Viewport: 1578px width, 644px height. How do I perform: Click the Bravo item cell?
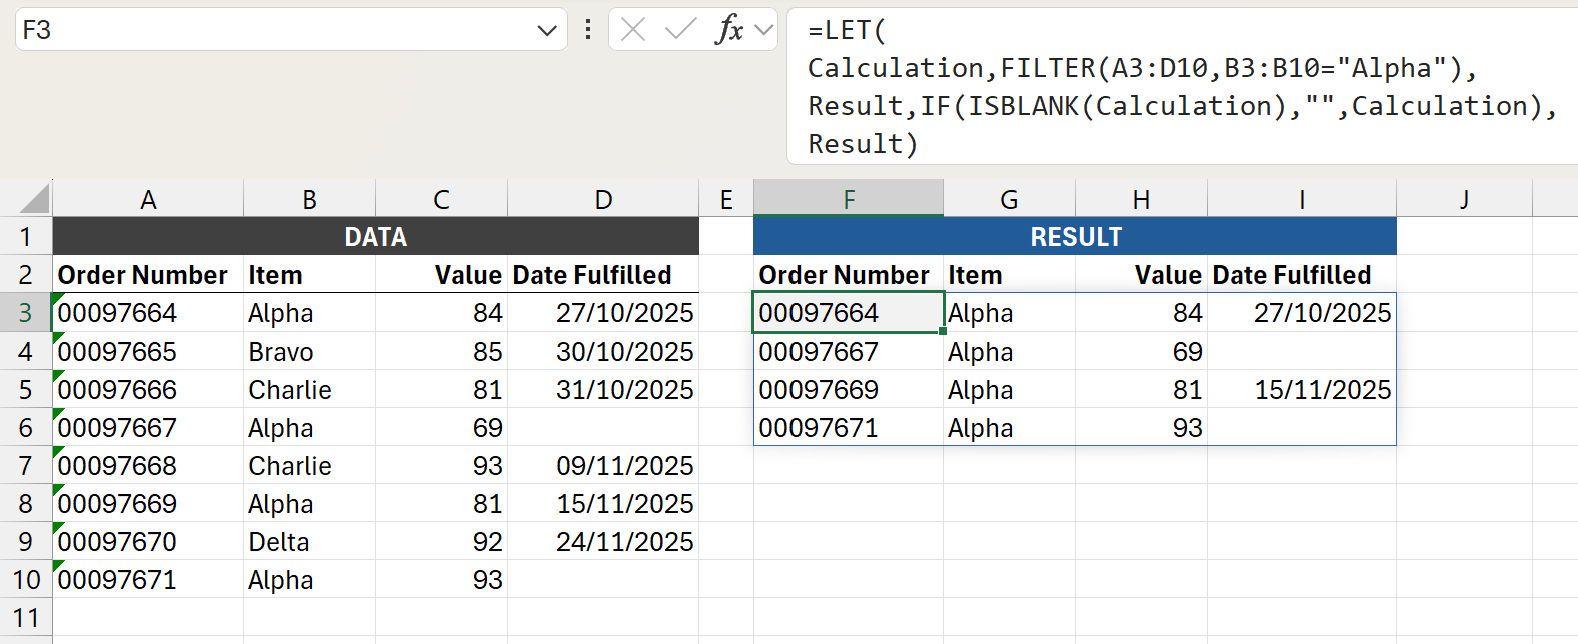click(310, 351)
